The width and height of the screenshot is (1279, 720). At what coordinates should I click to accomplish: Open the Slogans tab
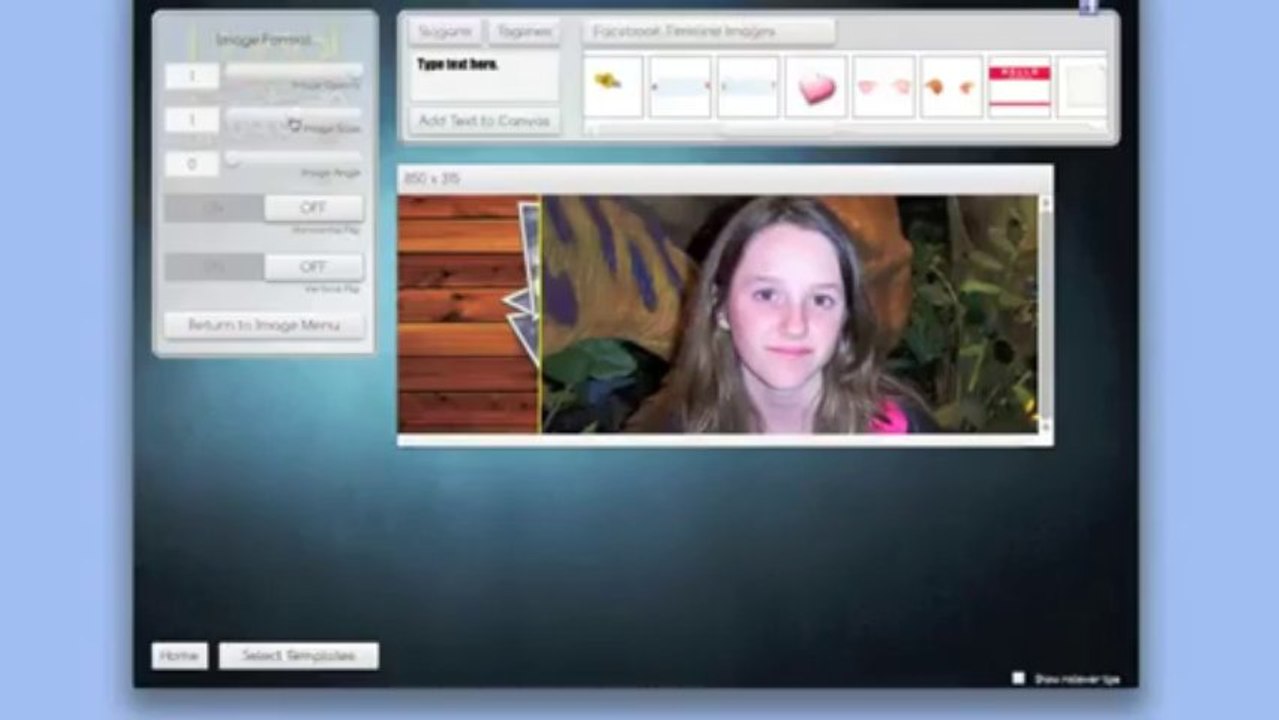(445, 32)
